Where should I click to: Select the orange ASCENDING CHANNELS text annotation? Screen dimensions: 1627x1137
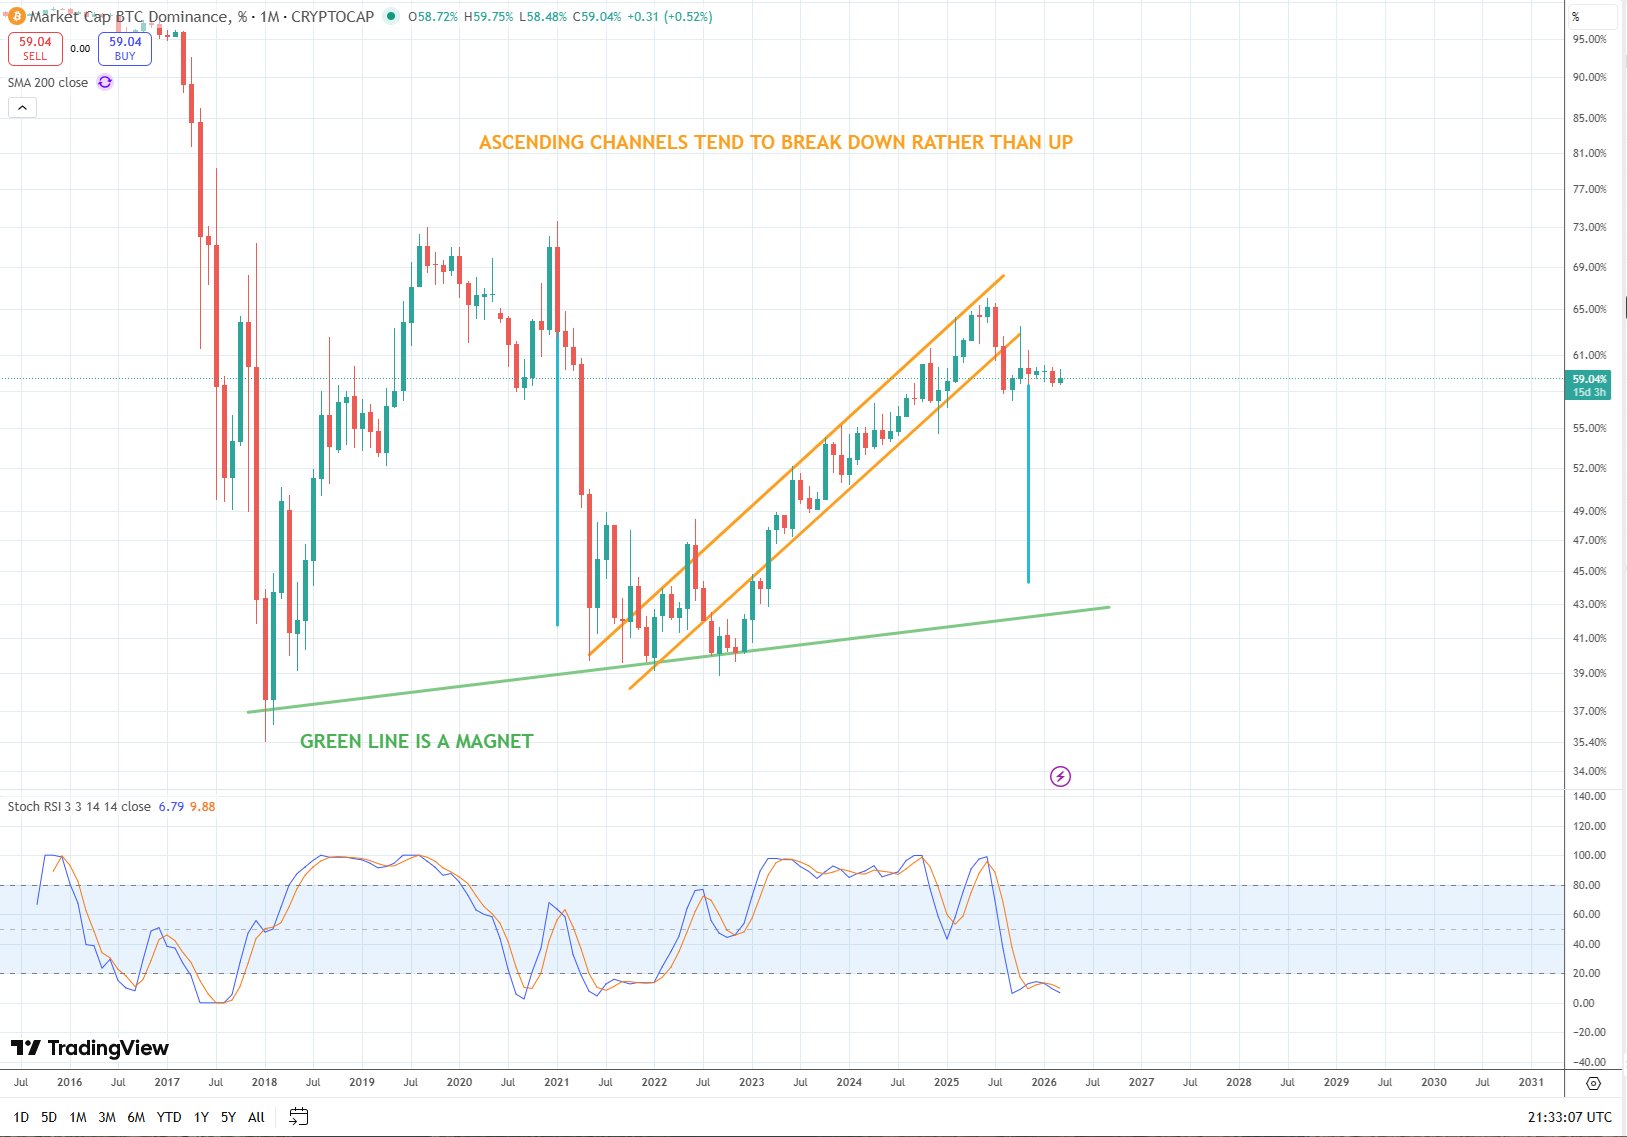click(776, 142)
